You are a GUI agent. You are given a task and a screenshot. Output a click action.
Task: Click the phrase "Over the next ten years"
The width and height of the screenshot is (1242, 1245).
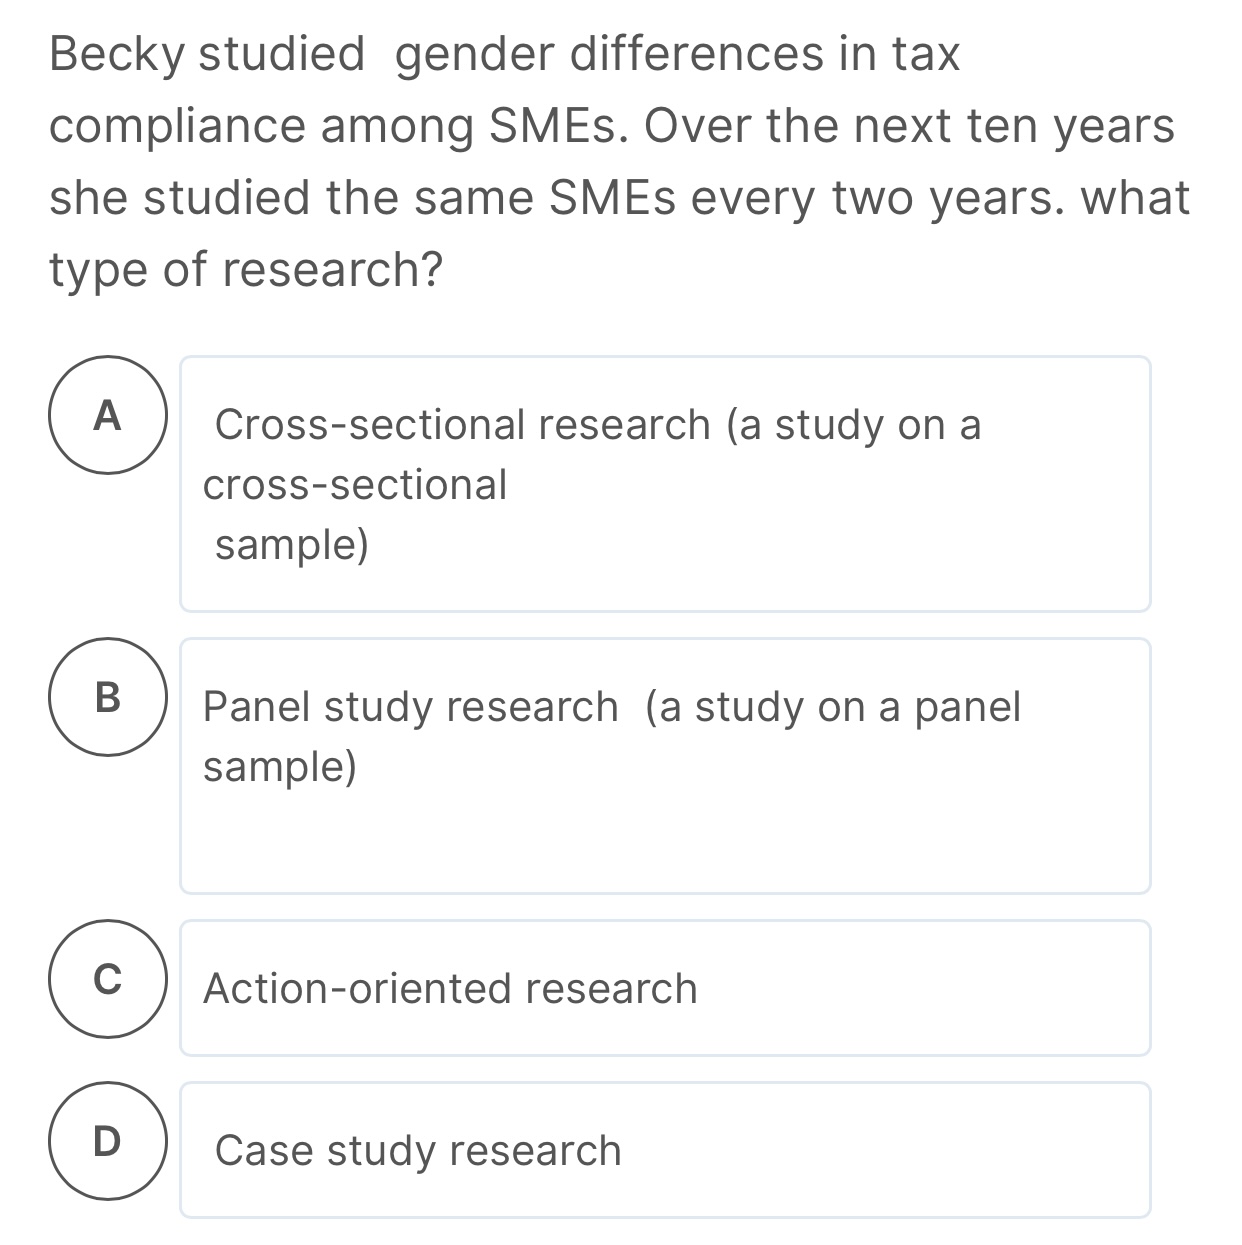point(909,126)
